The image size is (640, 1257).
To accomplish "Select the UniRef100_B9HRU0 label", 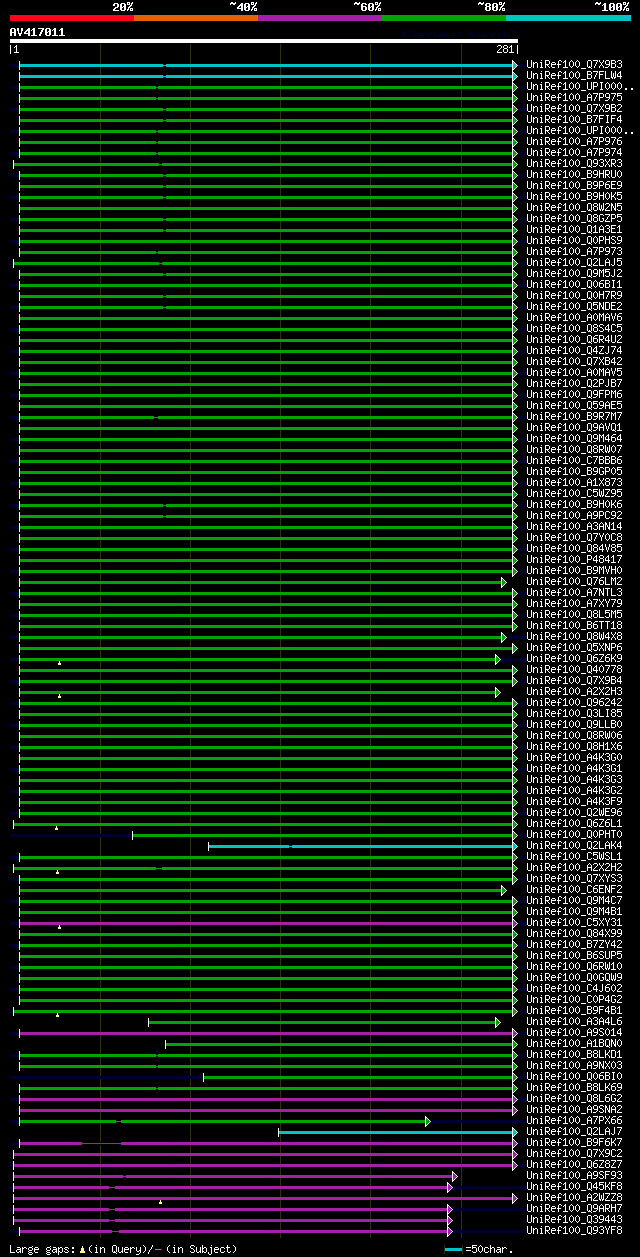I will click(x=574, y=175).
